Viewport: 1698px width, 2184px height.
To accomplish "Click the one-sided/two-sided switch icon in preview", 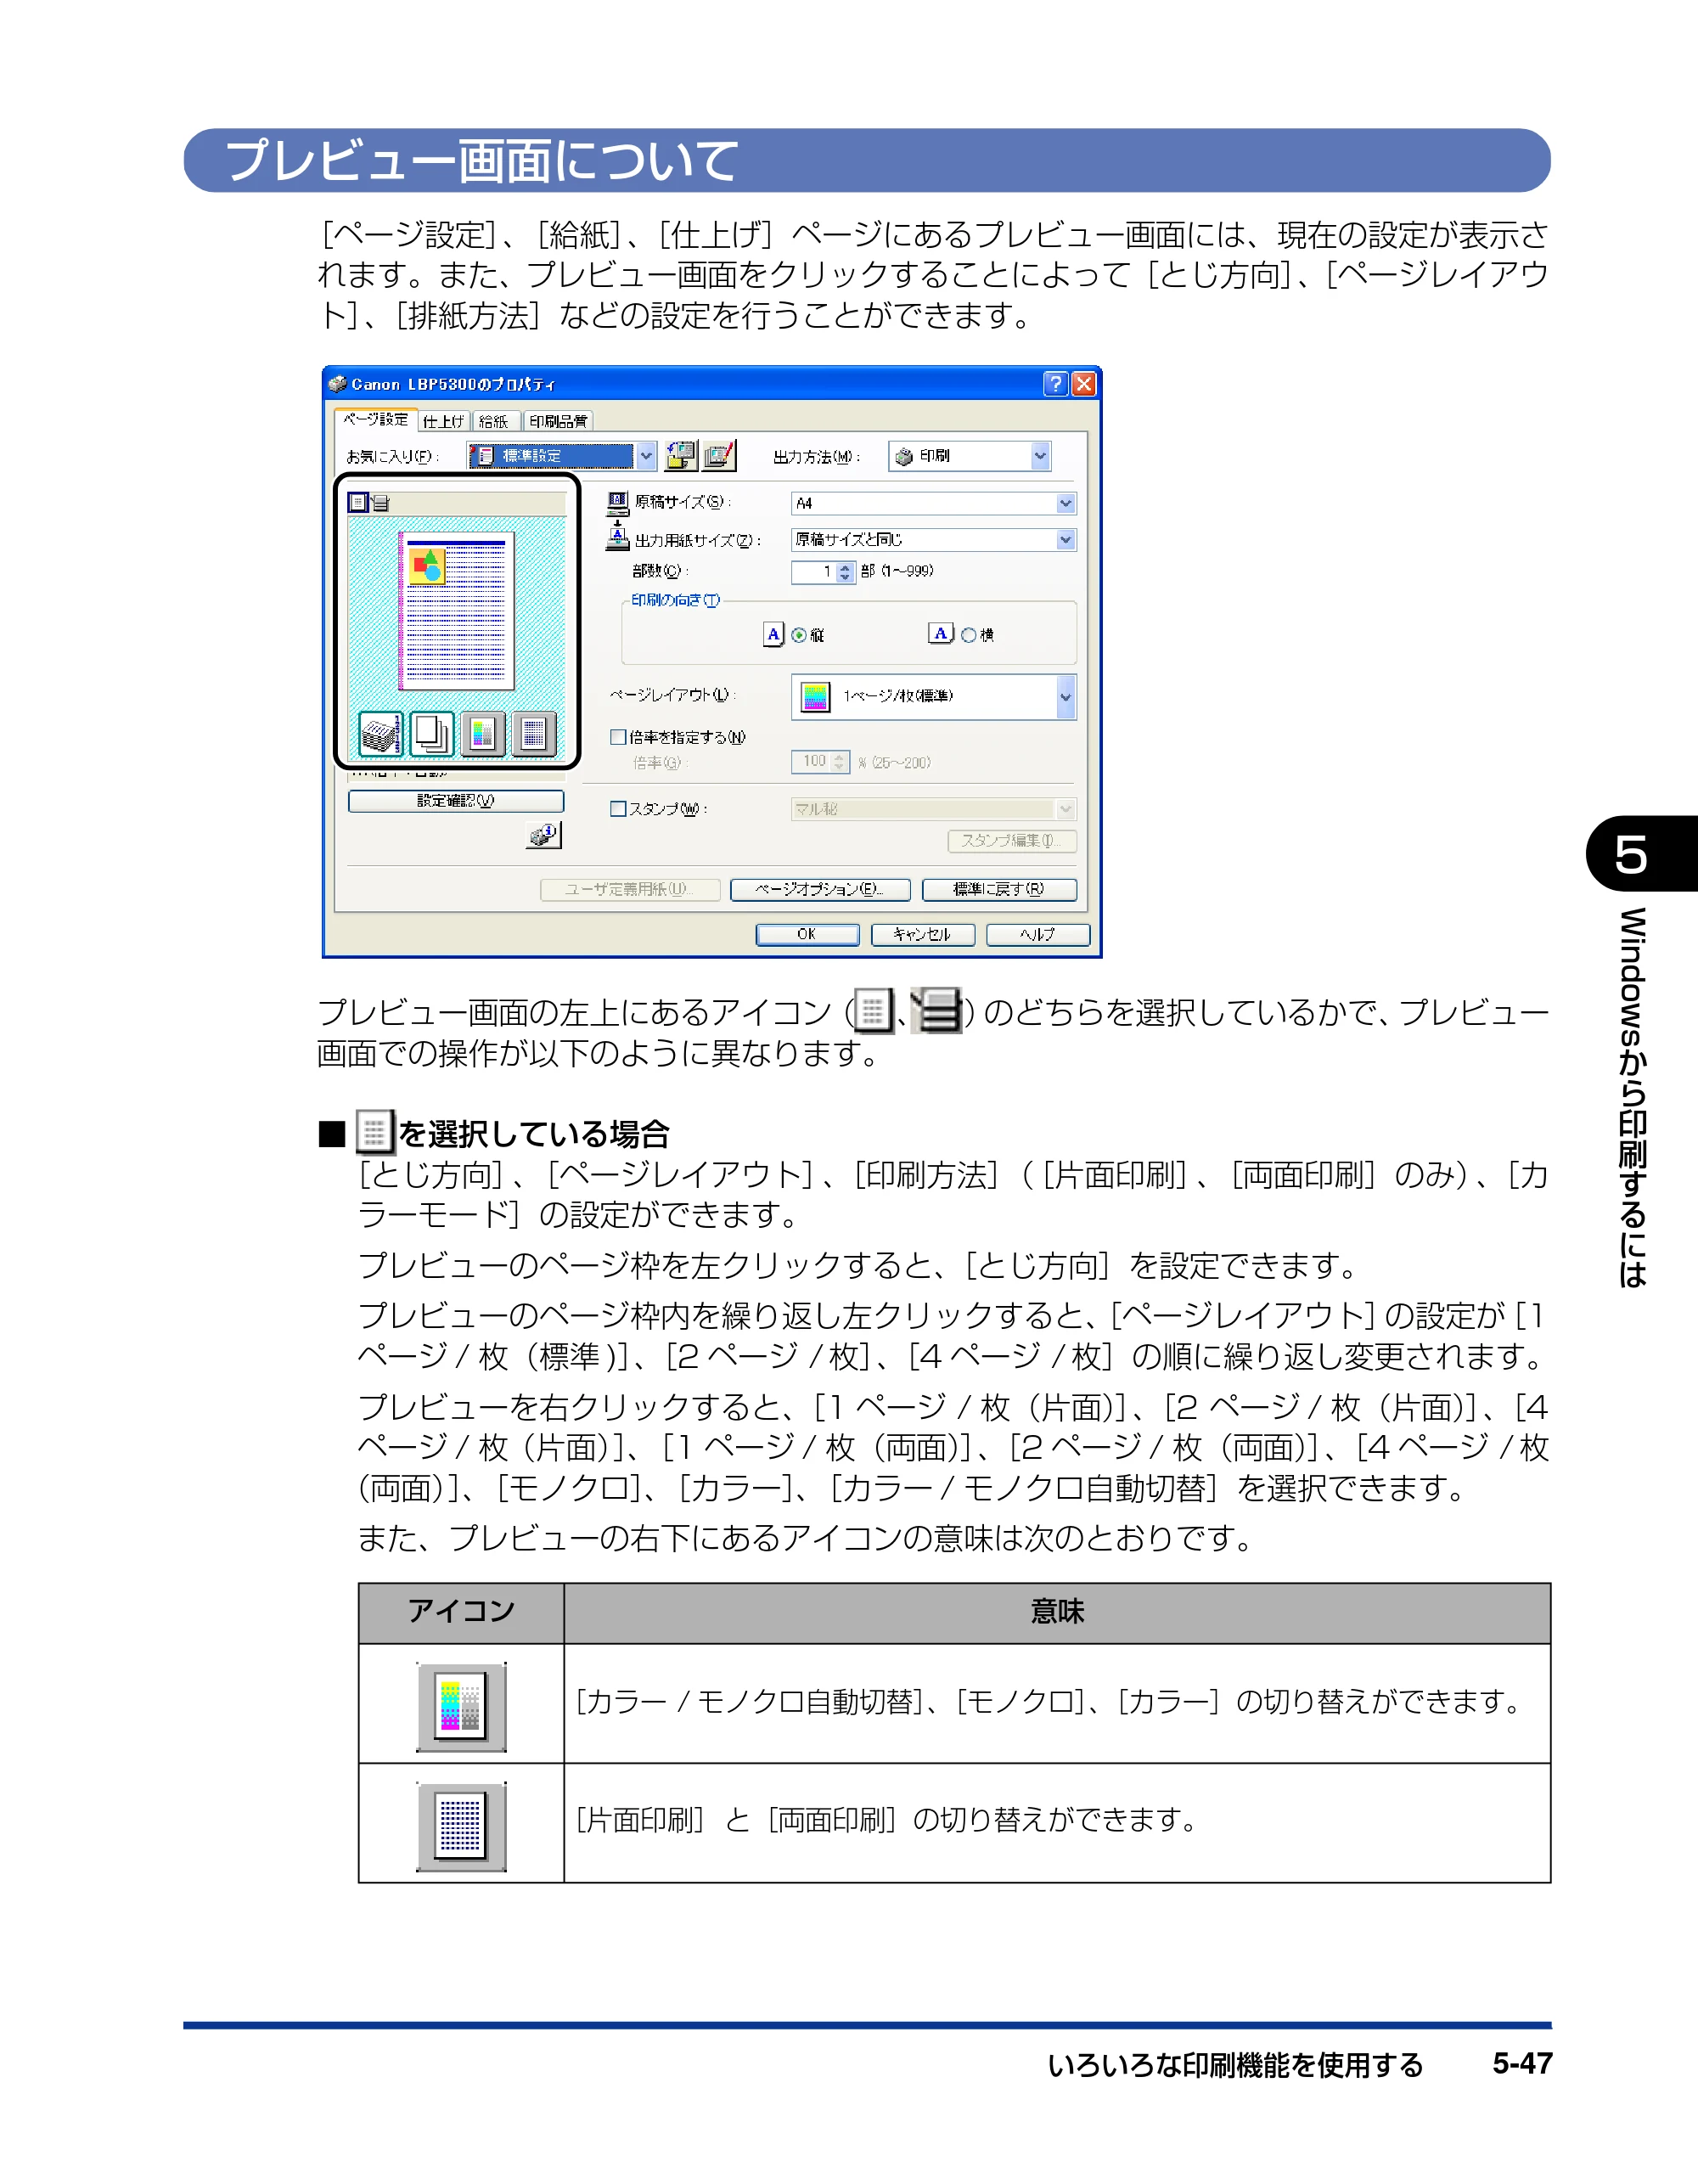I will pyautogui.click(x=534, y=734).
